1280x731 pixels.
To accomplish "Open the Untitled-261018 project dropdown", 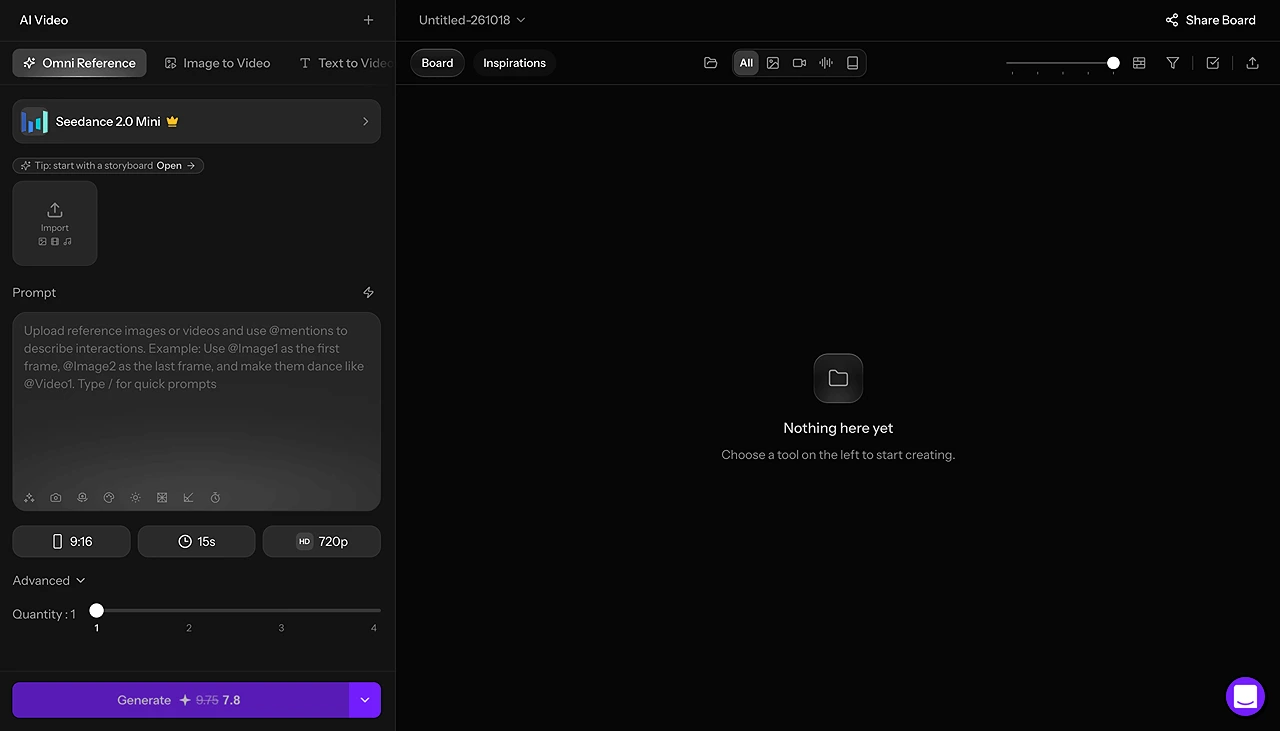I will pyautogui.click(x=472, y=20).
